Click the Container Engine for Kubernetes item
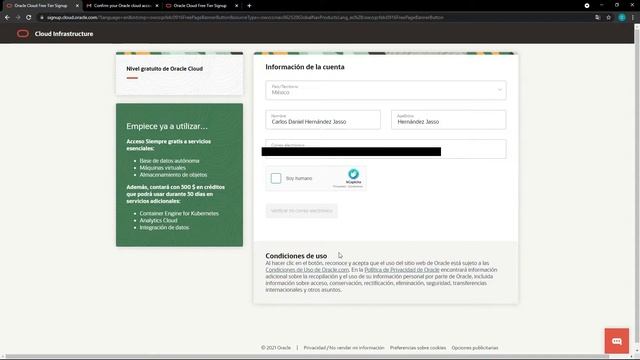The image size is (640, 360). 179,213
